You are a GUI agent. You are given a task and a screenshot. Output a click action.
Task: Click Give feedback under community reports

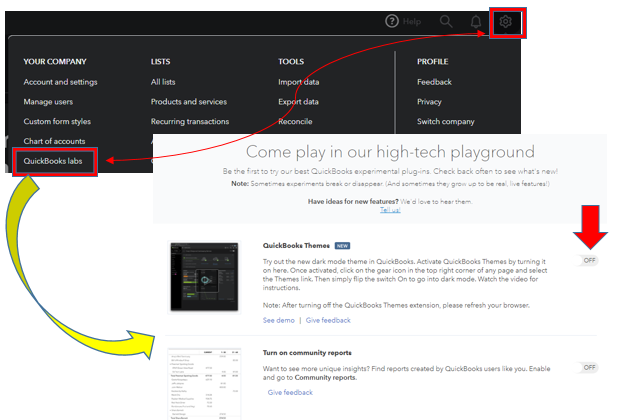(x=290, y=392)
